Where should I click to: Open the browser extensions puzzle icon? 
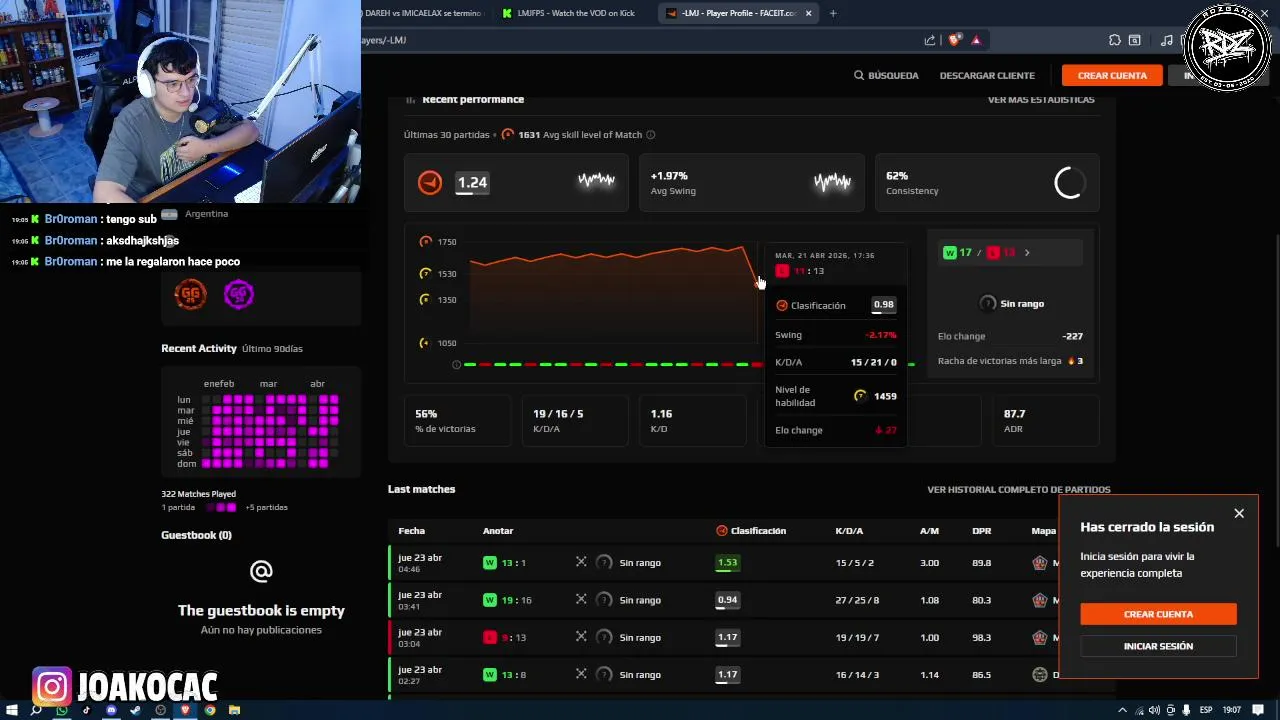coord(1114,40)
